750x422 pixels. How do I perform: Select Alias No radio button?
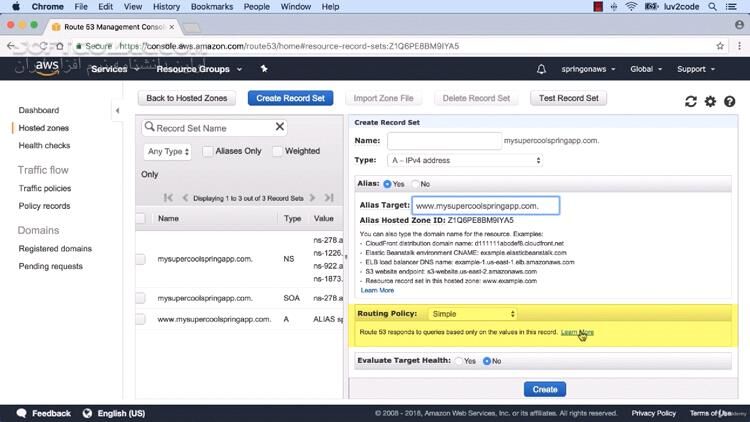tap(416, 184)
